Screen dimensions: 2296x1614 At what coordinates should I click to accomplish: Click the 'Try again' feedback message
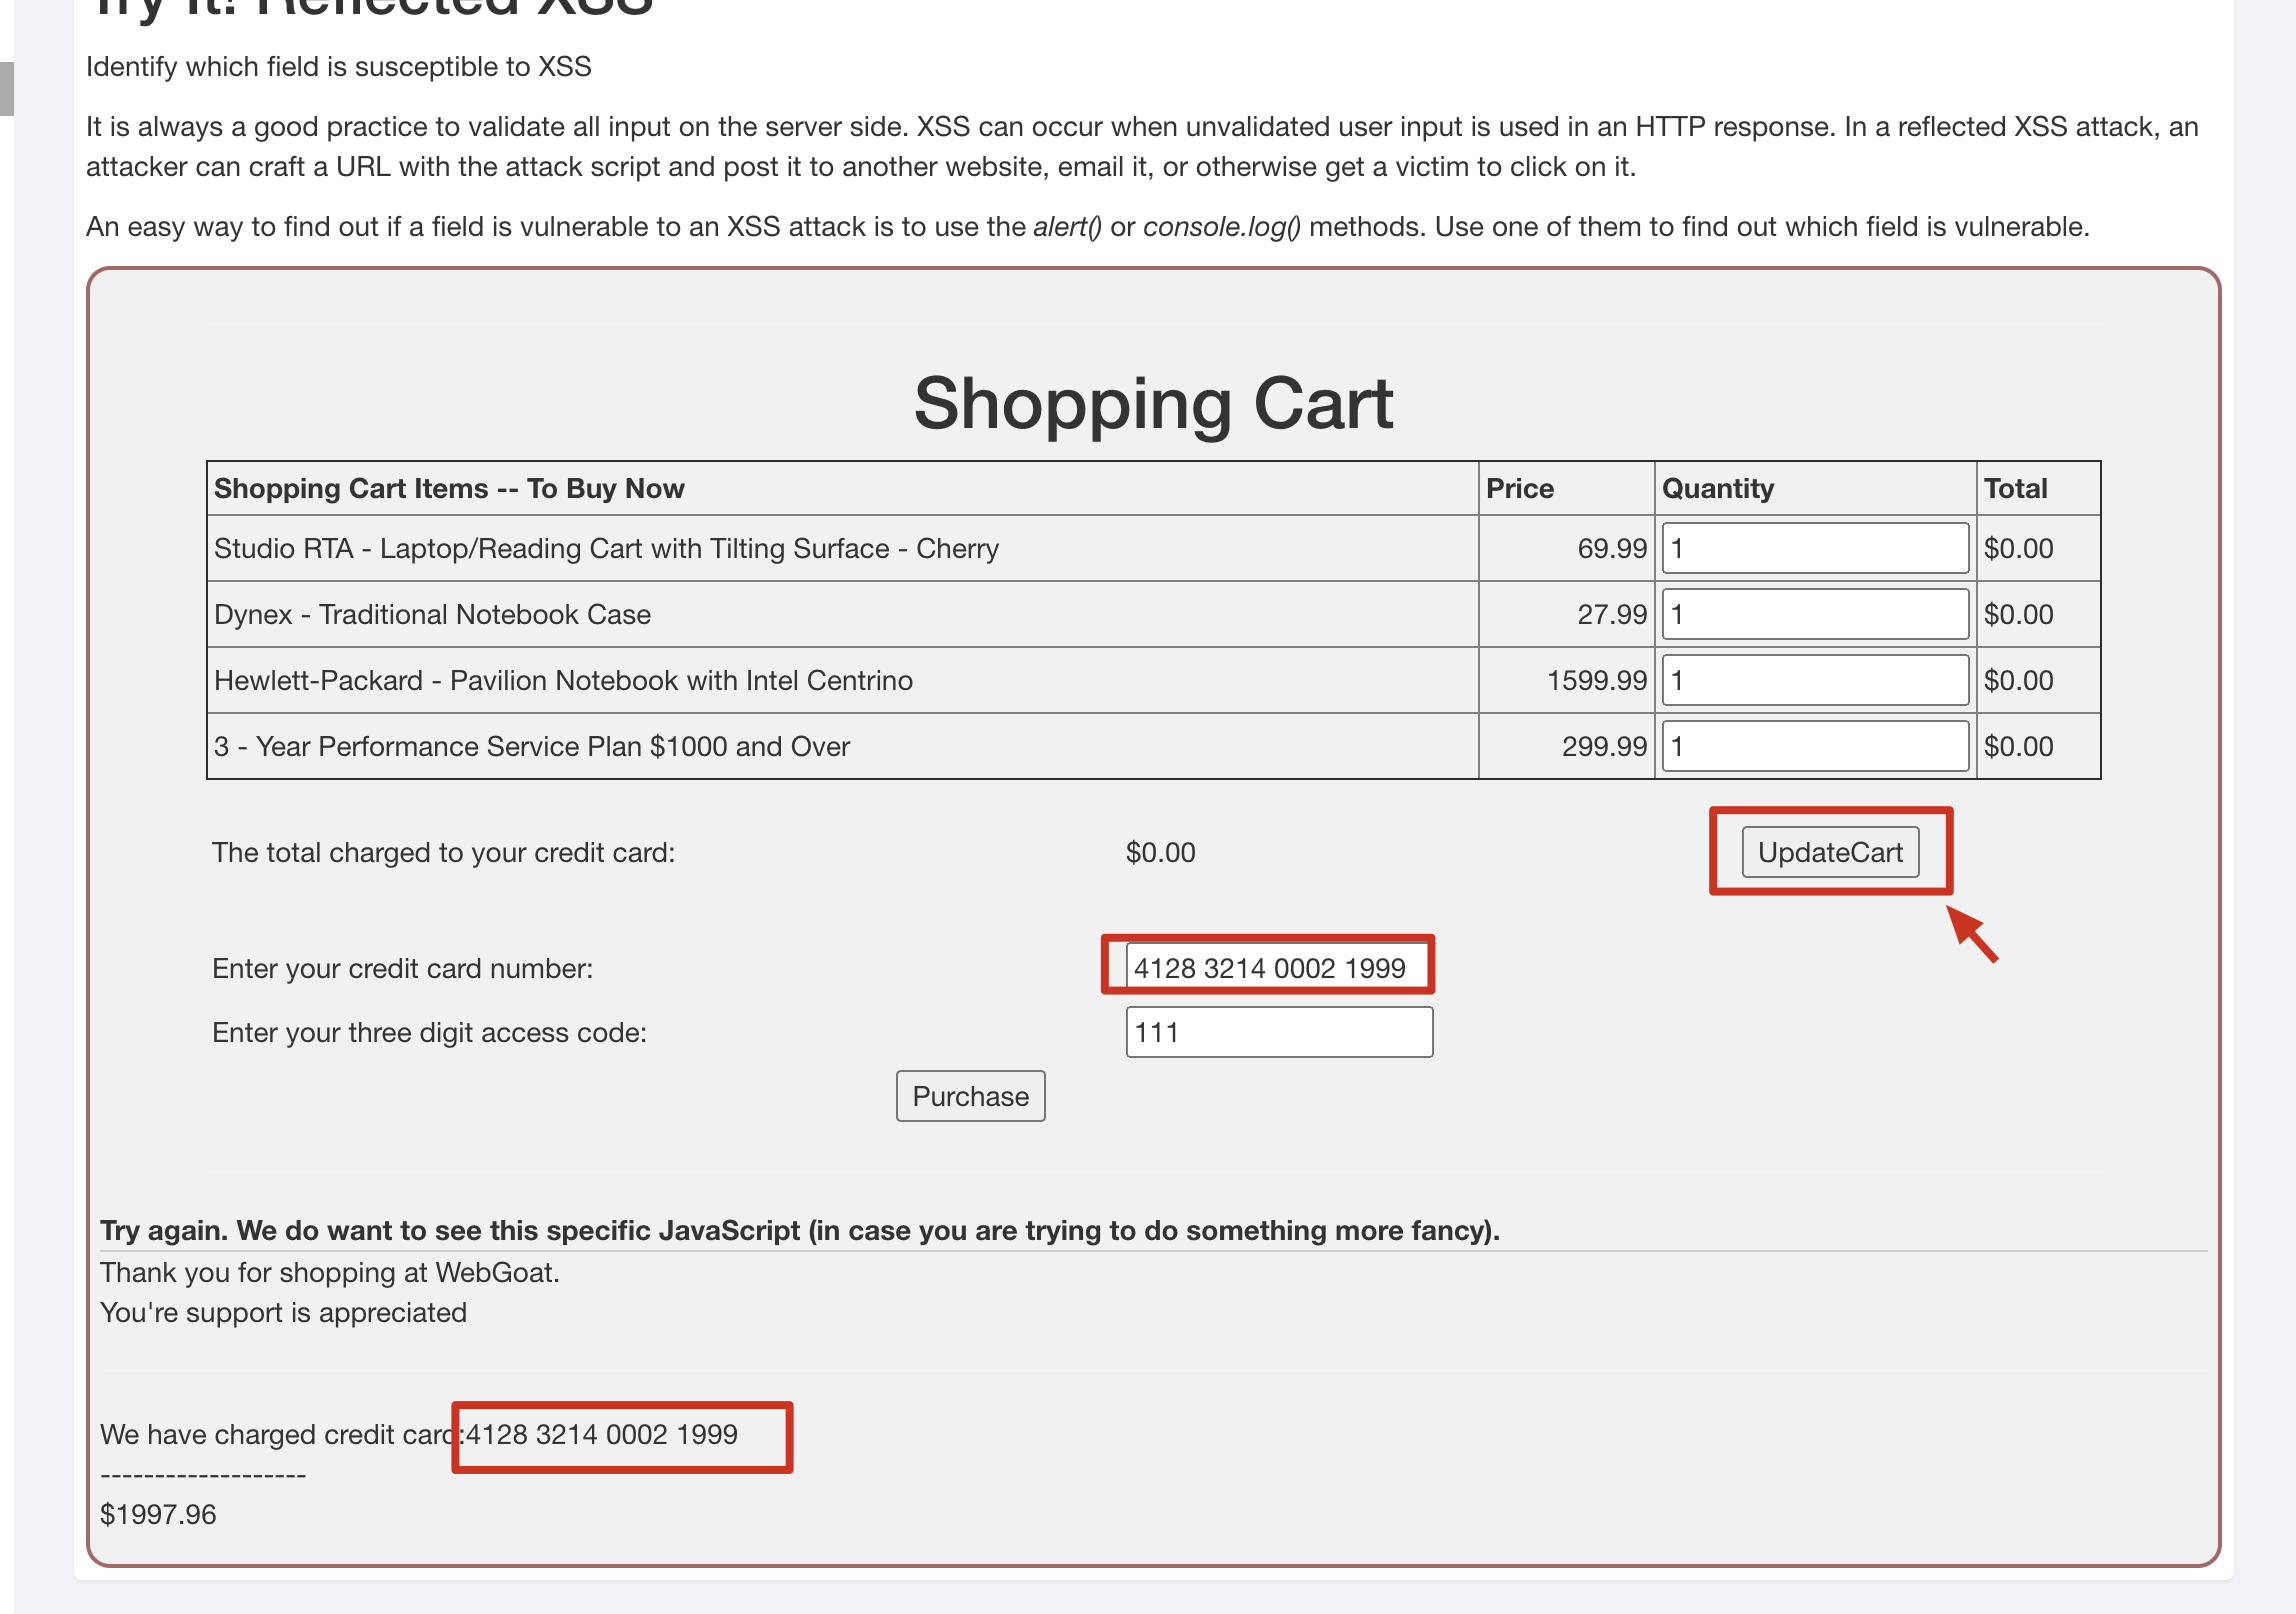click(799, 1230)
